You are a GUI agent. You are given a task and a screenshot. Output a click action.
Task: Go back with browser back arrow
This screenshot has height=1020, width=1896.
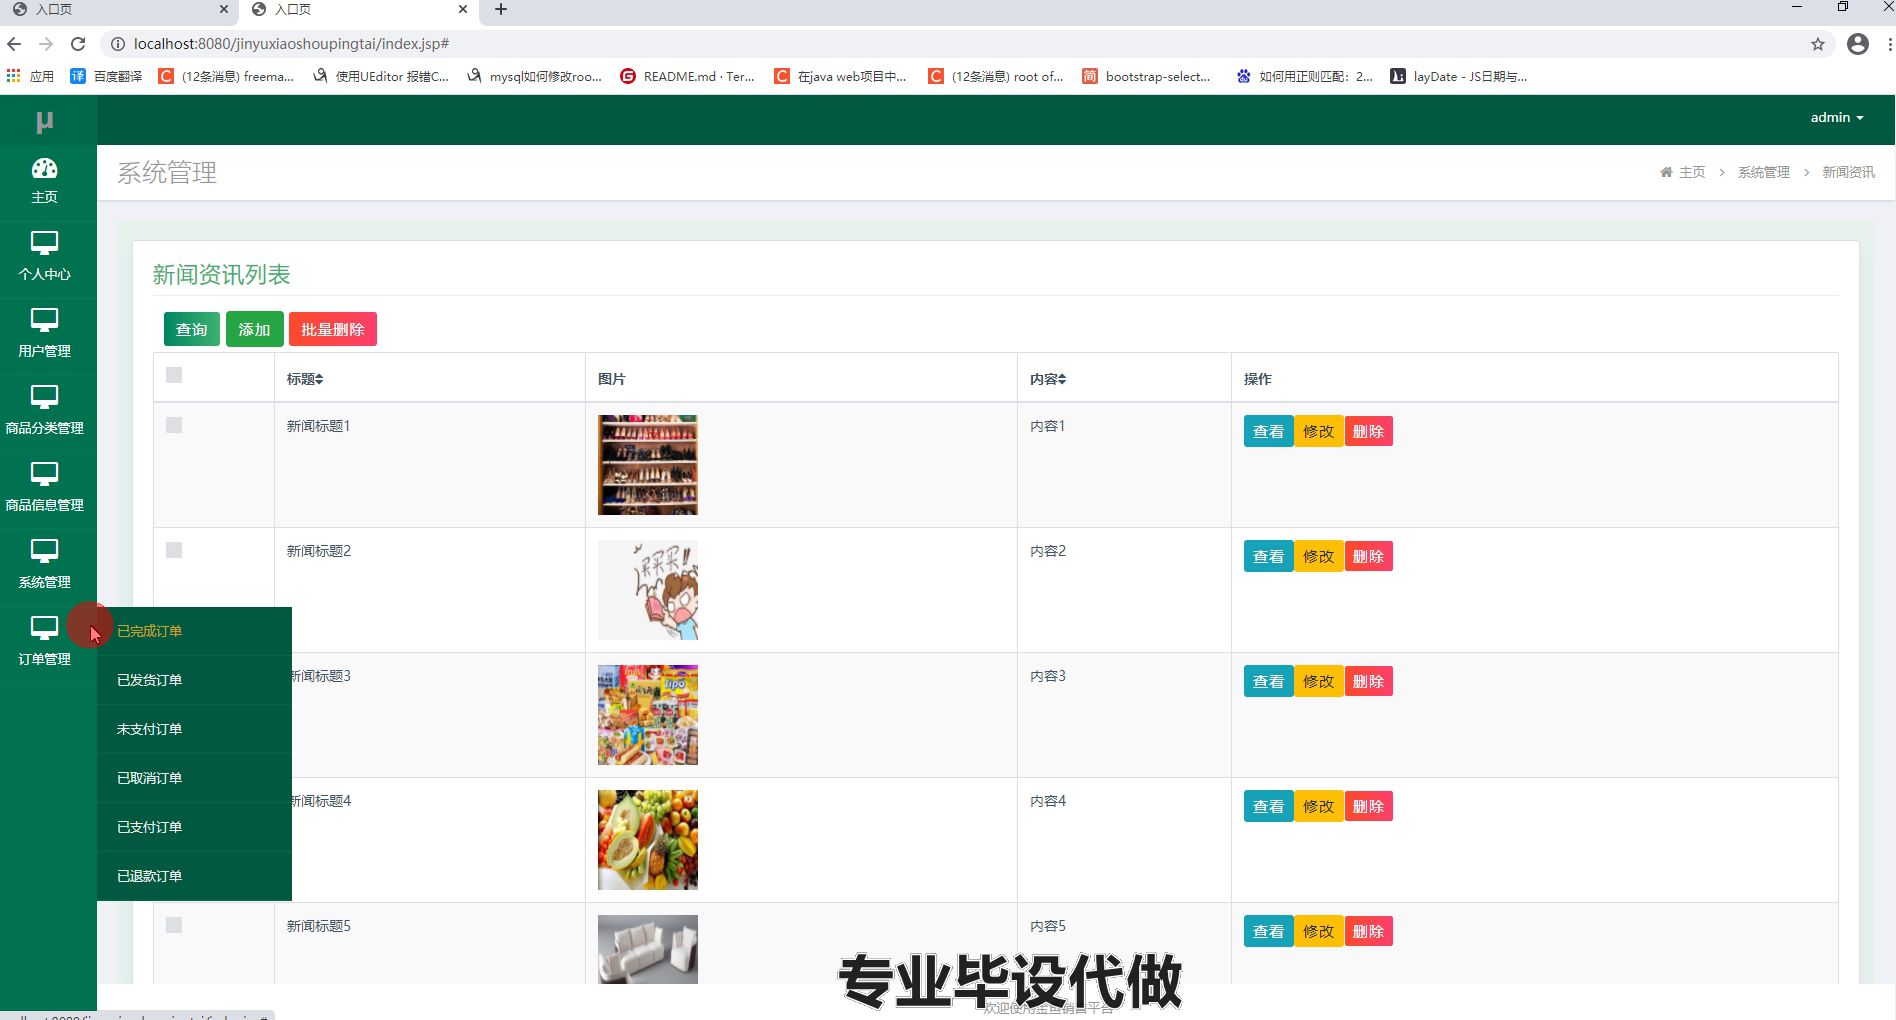[14, 44]
